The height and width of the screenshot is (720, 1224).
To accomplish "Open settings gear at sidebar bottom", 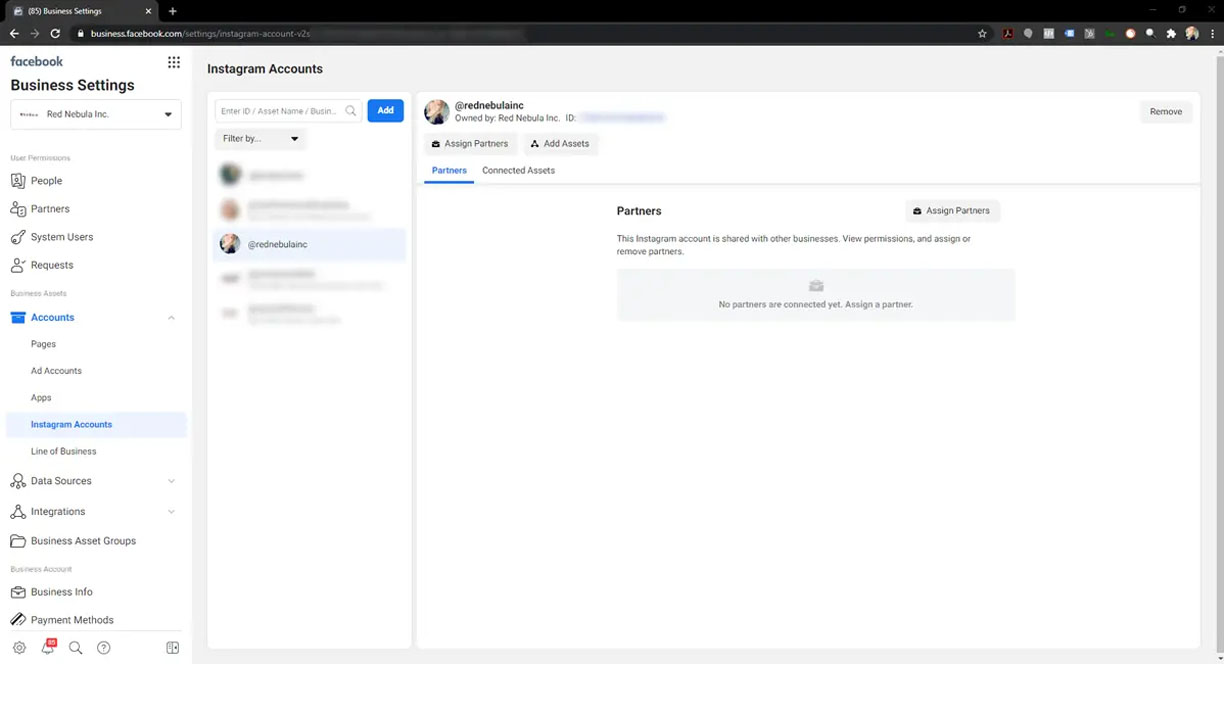I will click(x=19, y=648).
